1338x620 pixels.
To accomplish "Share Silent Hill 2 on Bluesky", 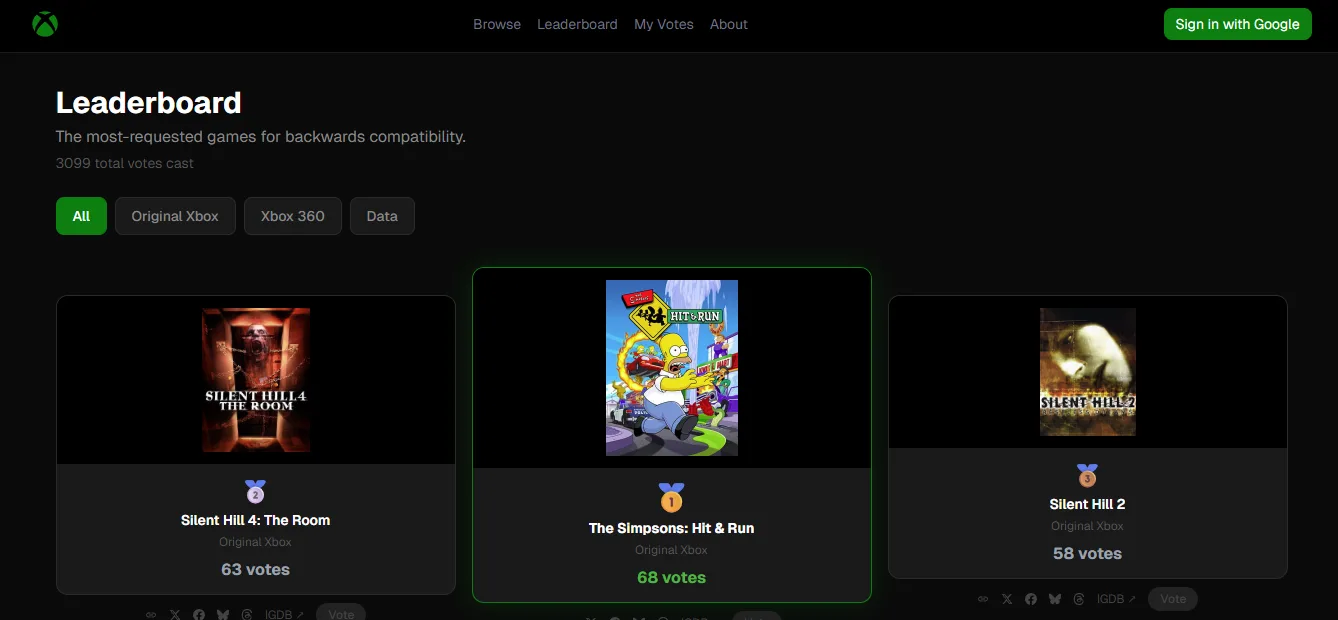I will pos(1054,598).
